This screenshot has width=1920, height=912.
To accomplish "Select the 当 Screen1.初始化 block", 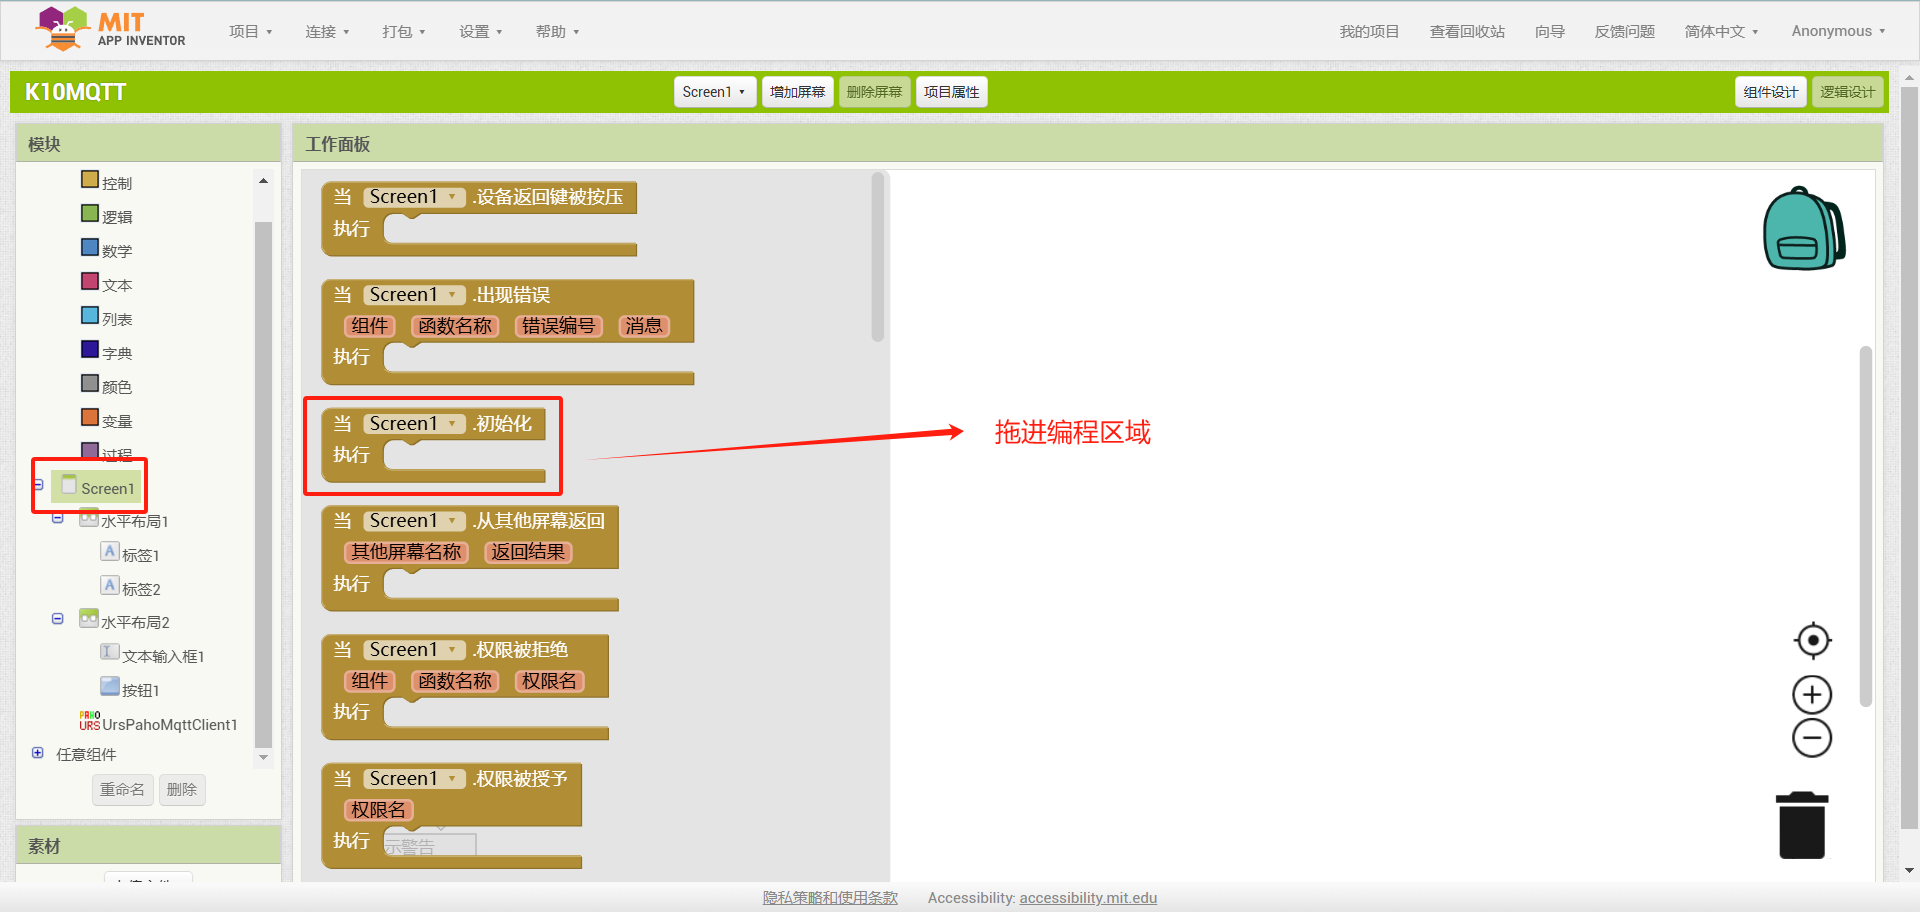I will (x=434, y=445).
